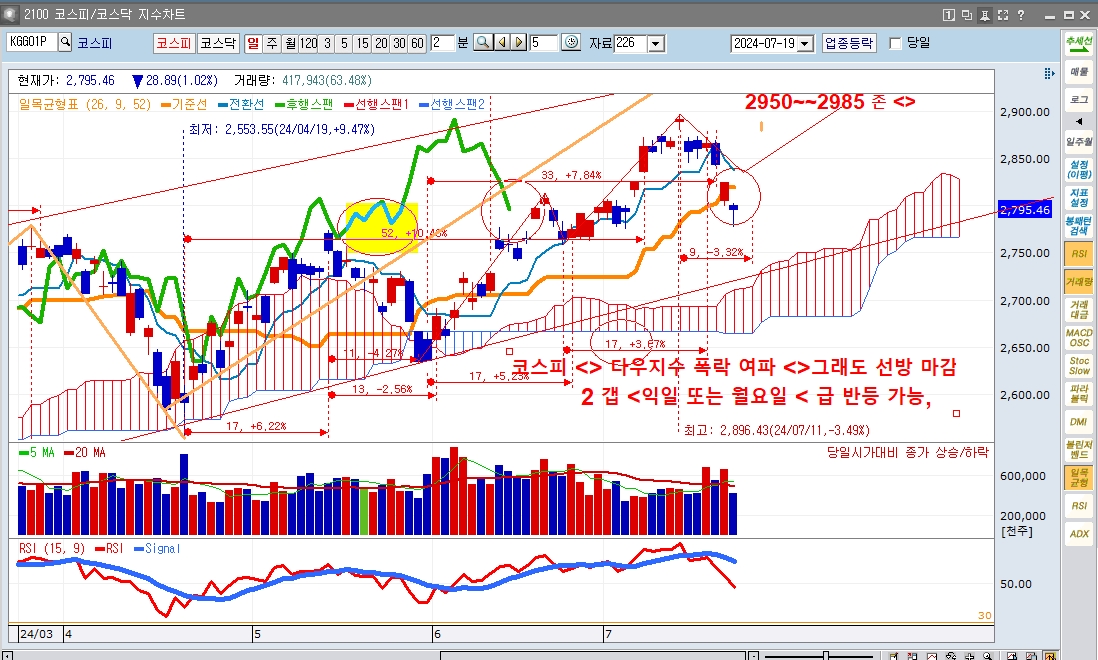Pin the window with the pushpin icon

985,15
